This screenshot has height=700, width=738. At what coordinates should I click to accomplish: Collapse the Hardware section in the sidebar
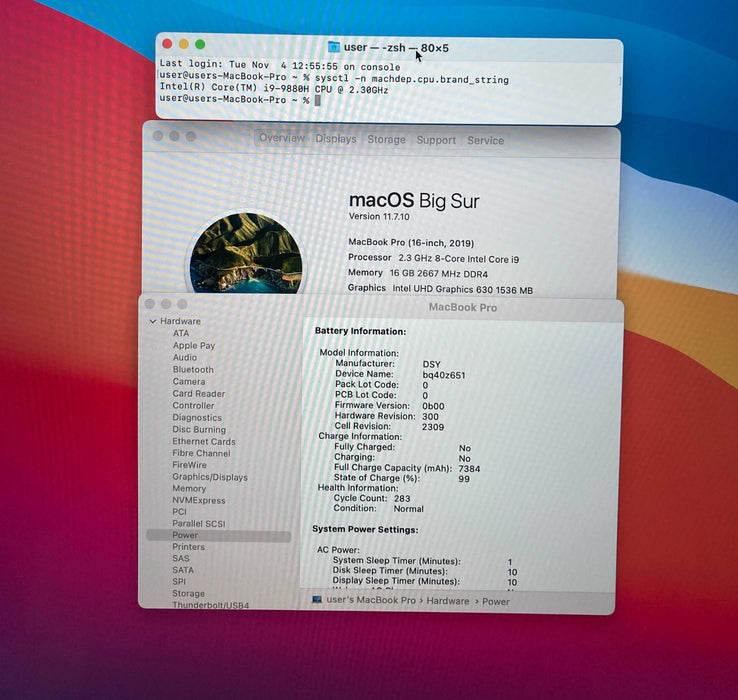pos(152,321)
